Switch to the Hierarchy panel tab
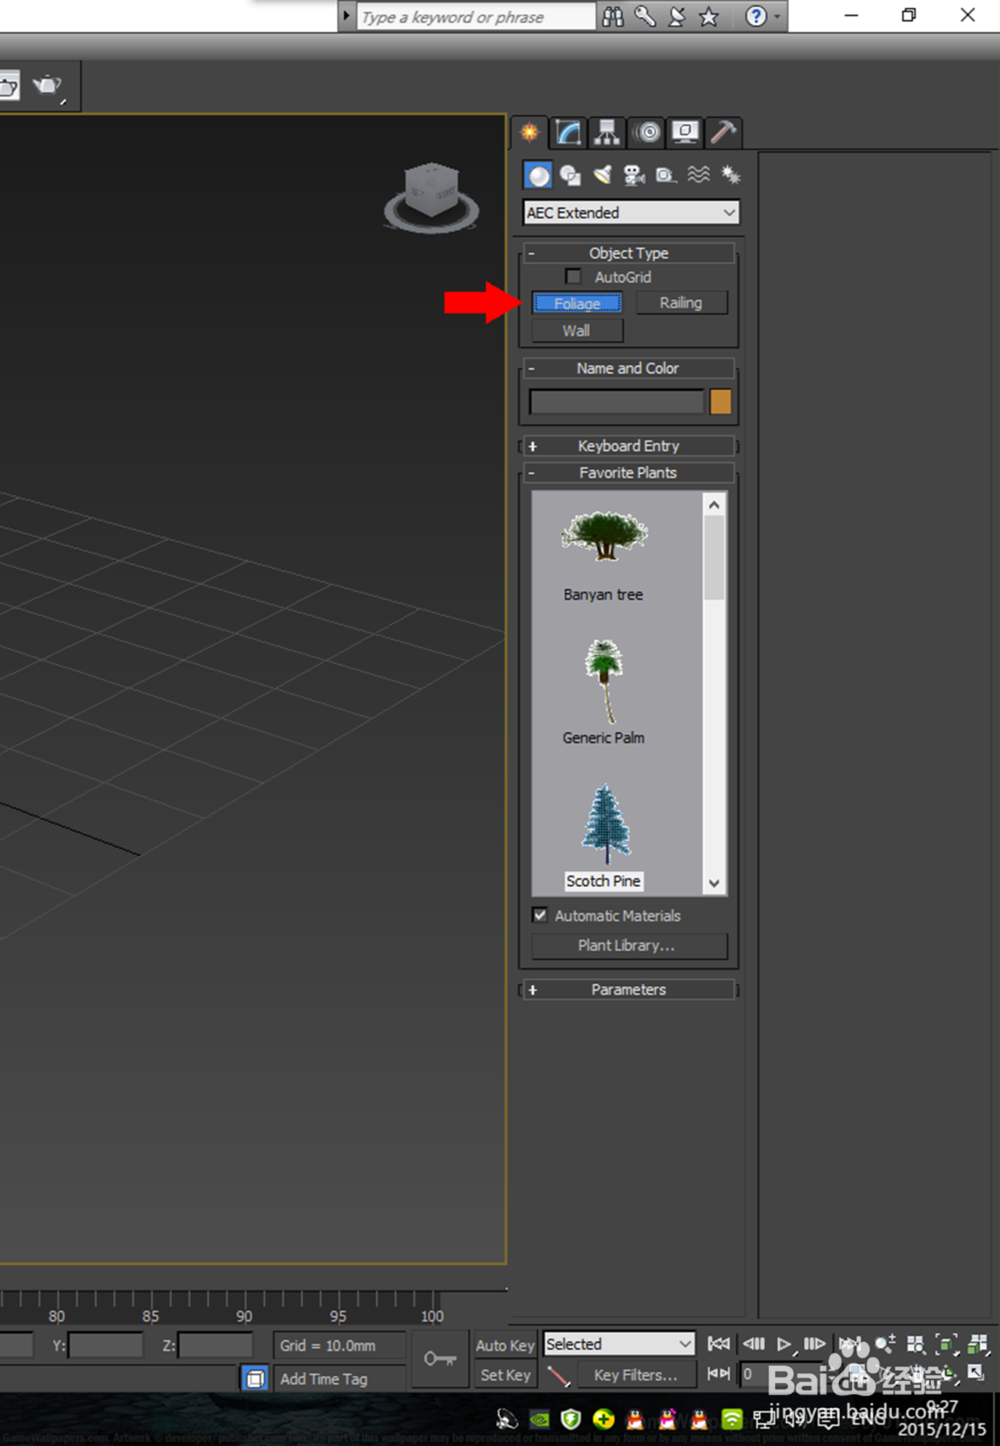1000x1446 pixels. [607, 132]
